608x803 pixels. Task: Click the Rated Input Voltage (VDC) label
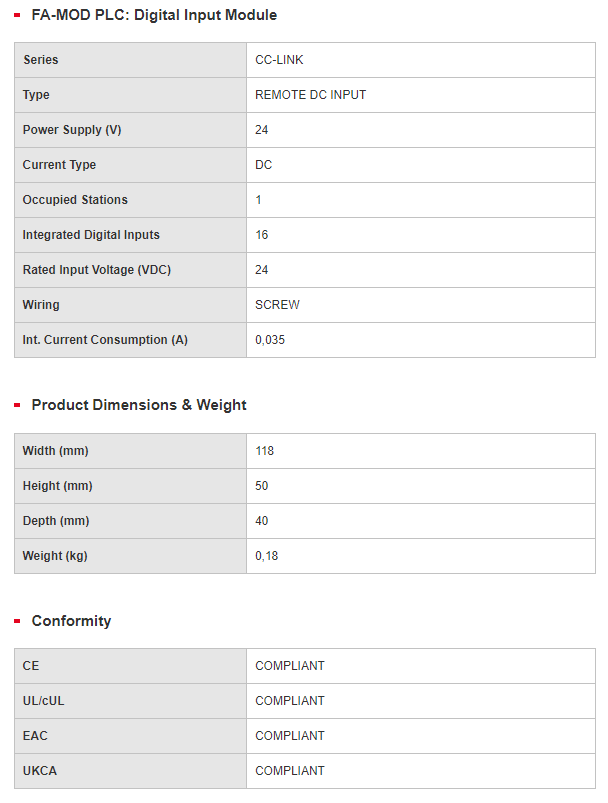pyautogui.click(x=97, y=270)
